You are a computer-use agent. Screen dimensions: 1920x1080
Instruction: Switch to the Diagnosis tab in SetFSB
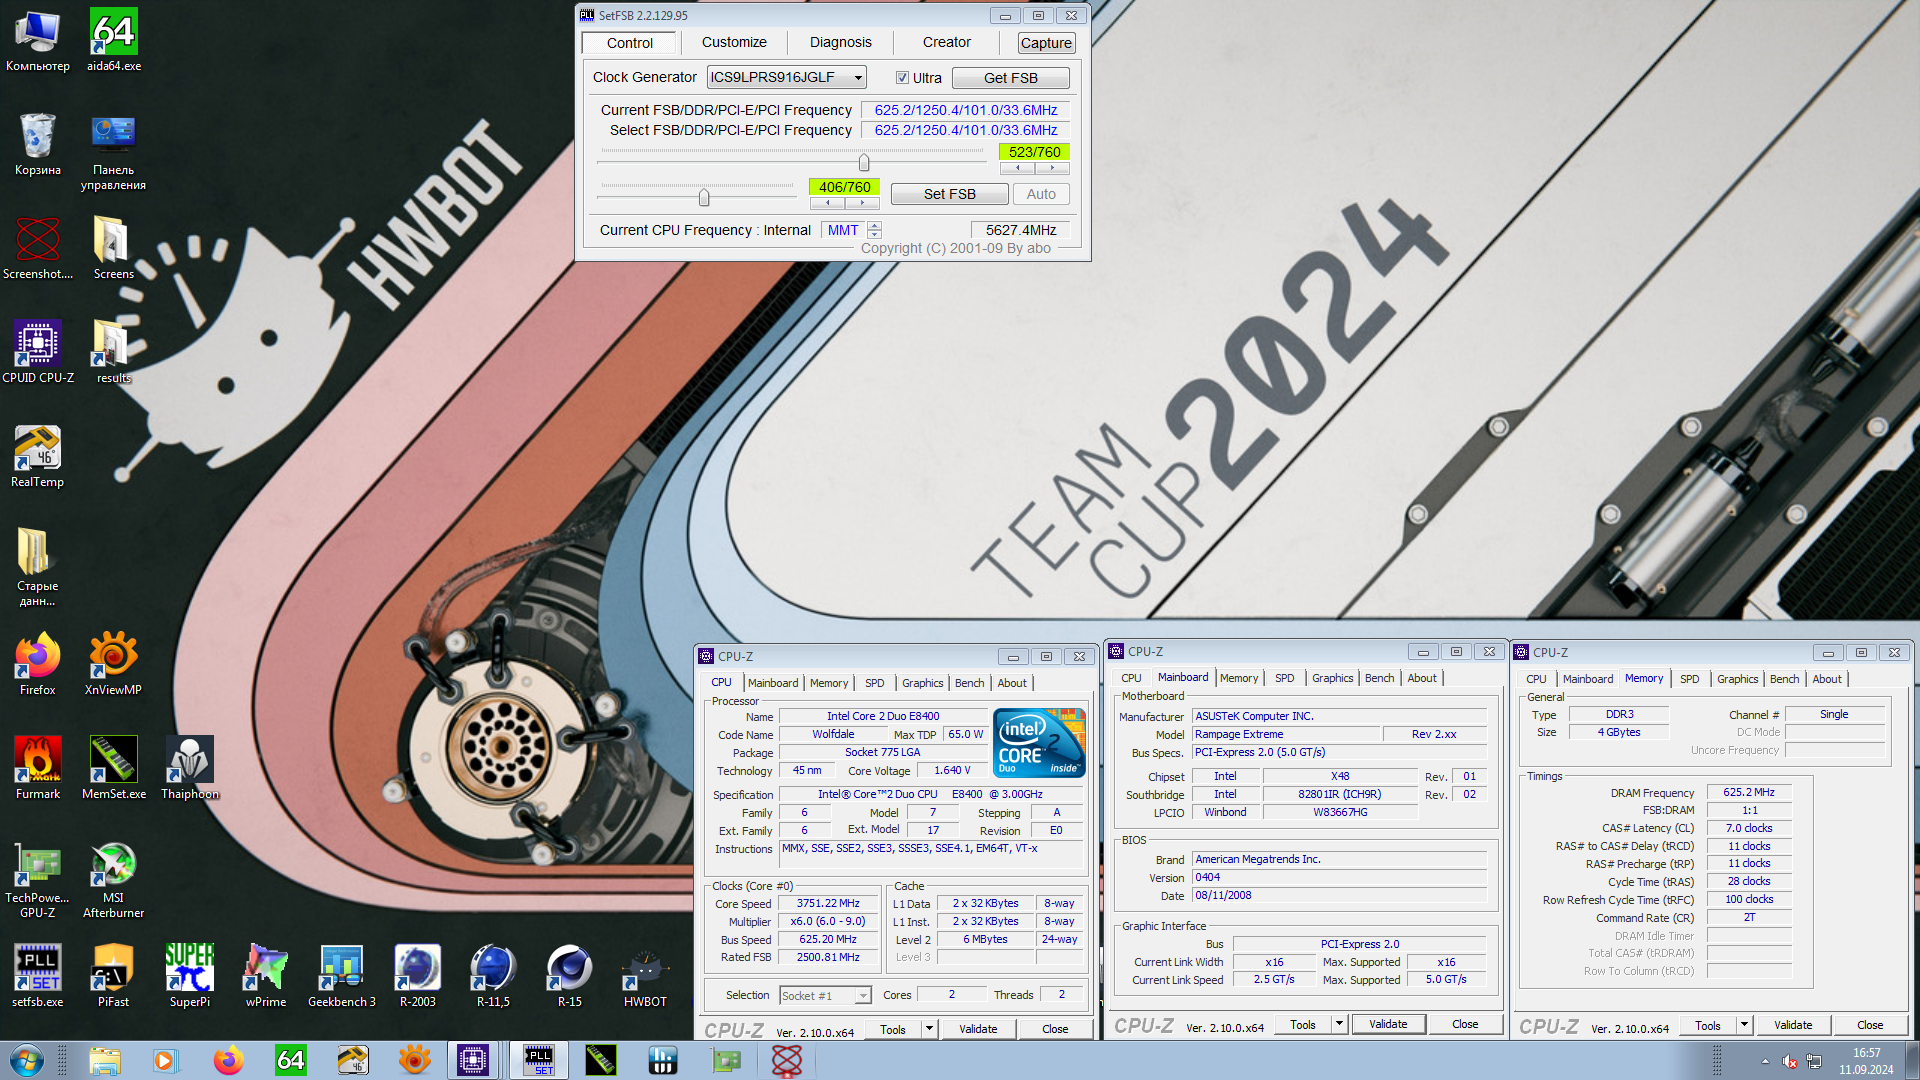[x=841, y=42]
